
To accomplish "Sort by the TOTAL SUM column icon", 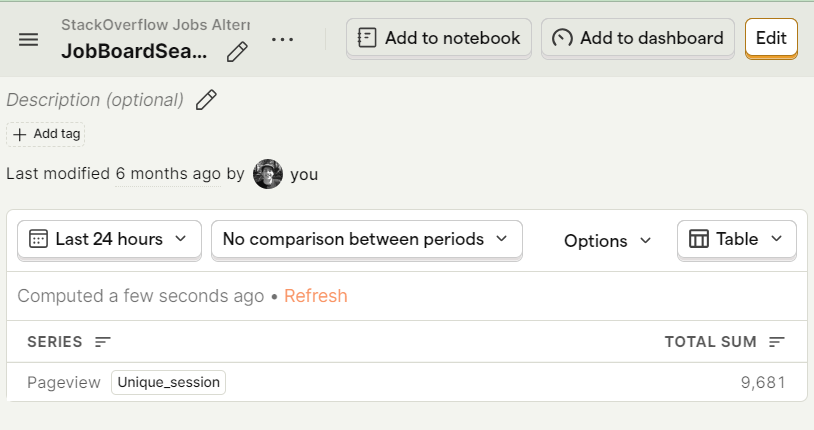I will 777,342.
